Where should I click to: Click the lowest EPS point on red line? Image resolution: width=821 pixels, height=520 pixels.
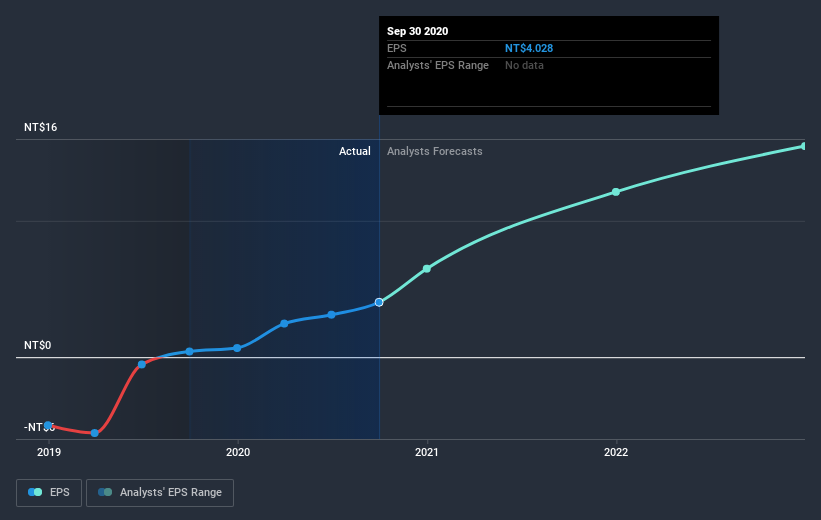95,433
